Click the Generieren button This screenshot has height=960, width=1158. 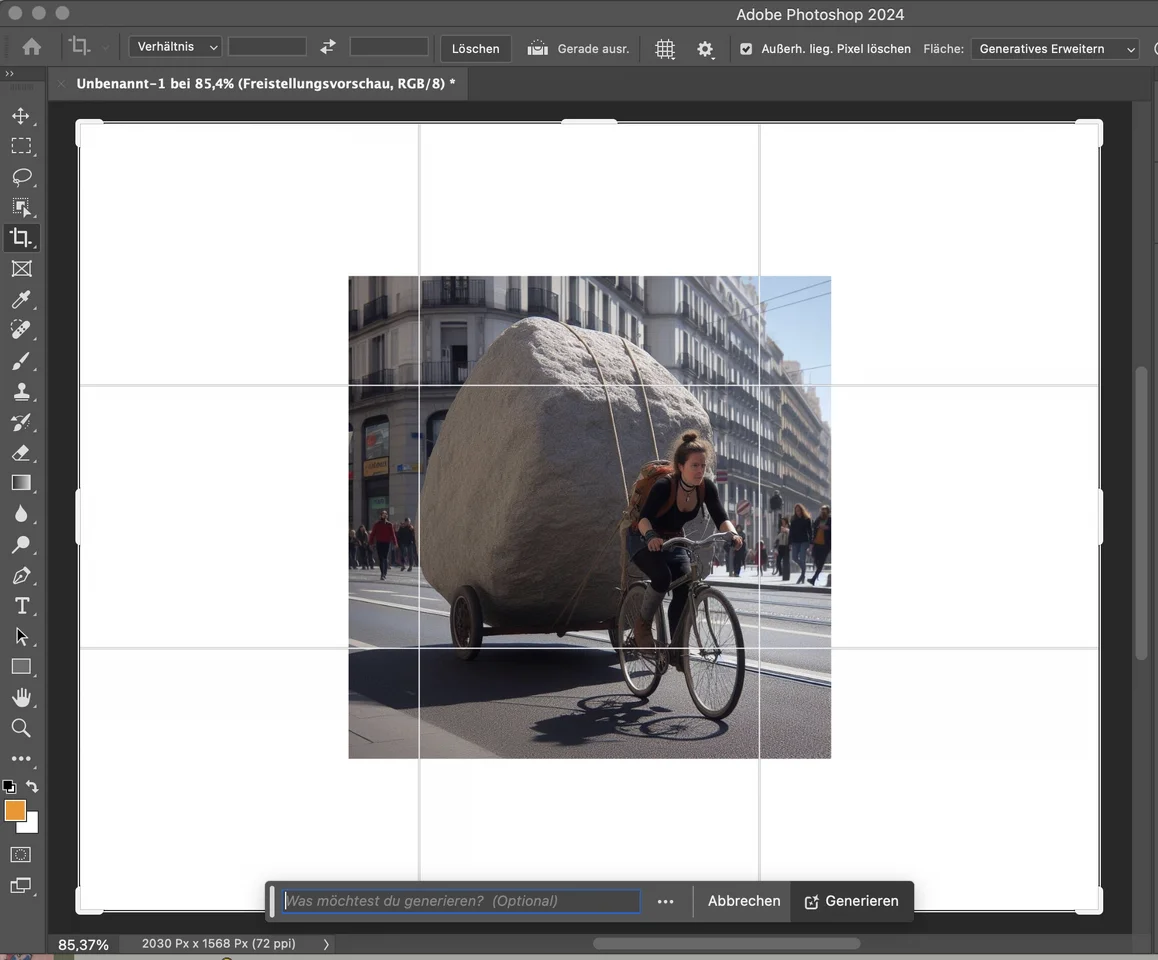pos(851,901)
